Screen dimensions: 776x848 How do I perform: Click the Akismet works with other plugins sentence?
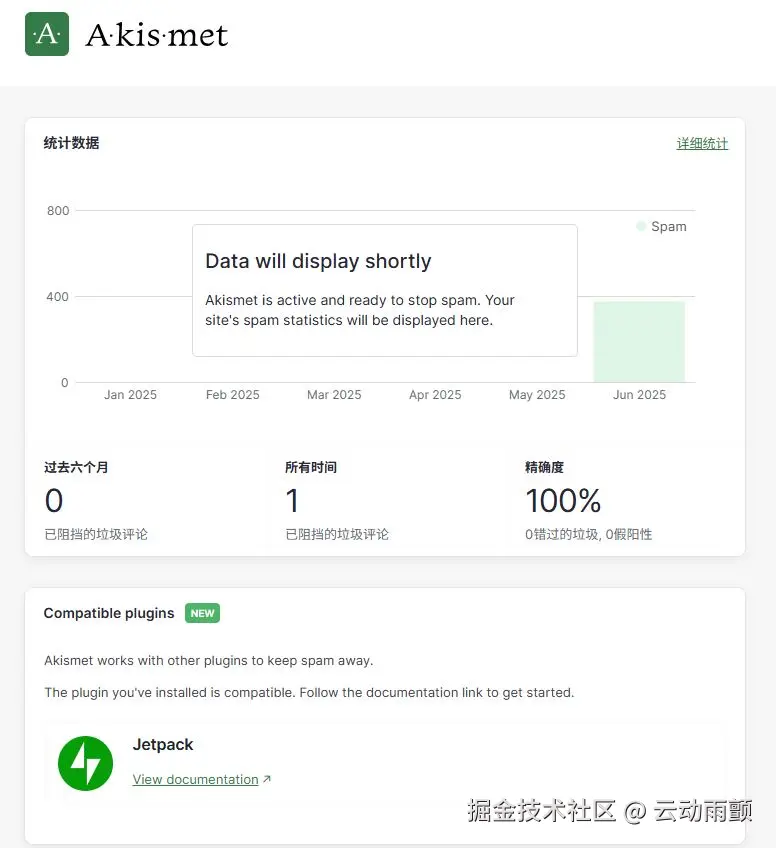click(209, 661)
